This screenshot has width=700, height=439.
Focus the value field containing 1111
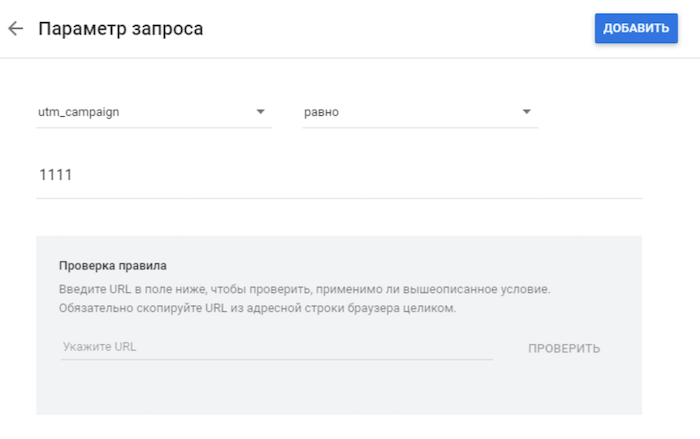(339, 176)
